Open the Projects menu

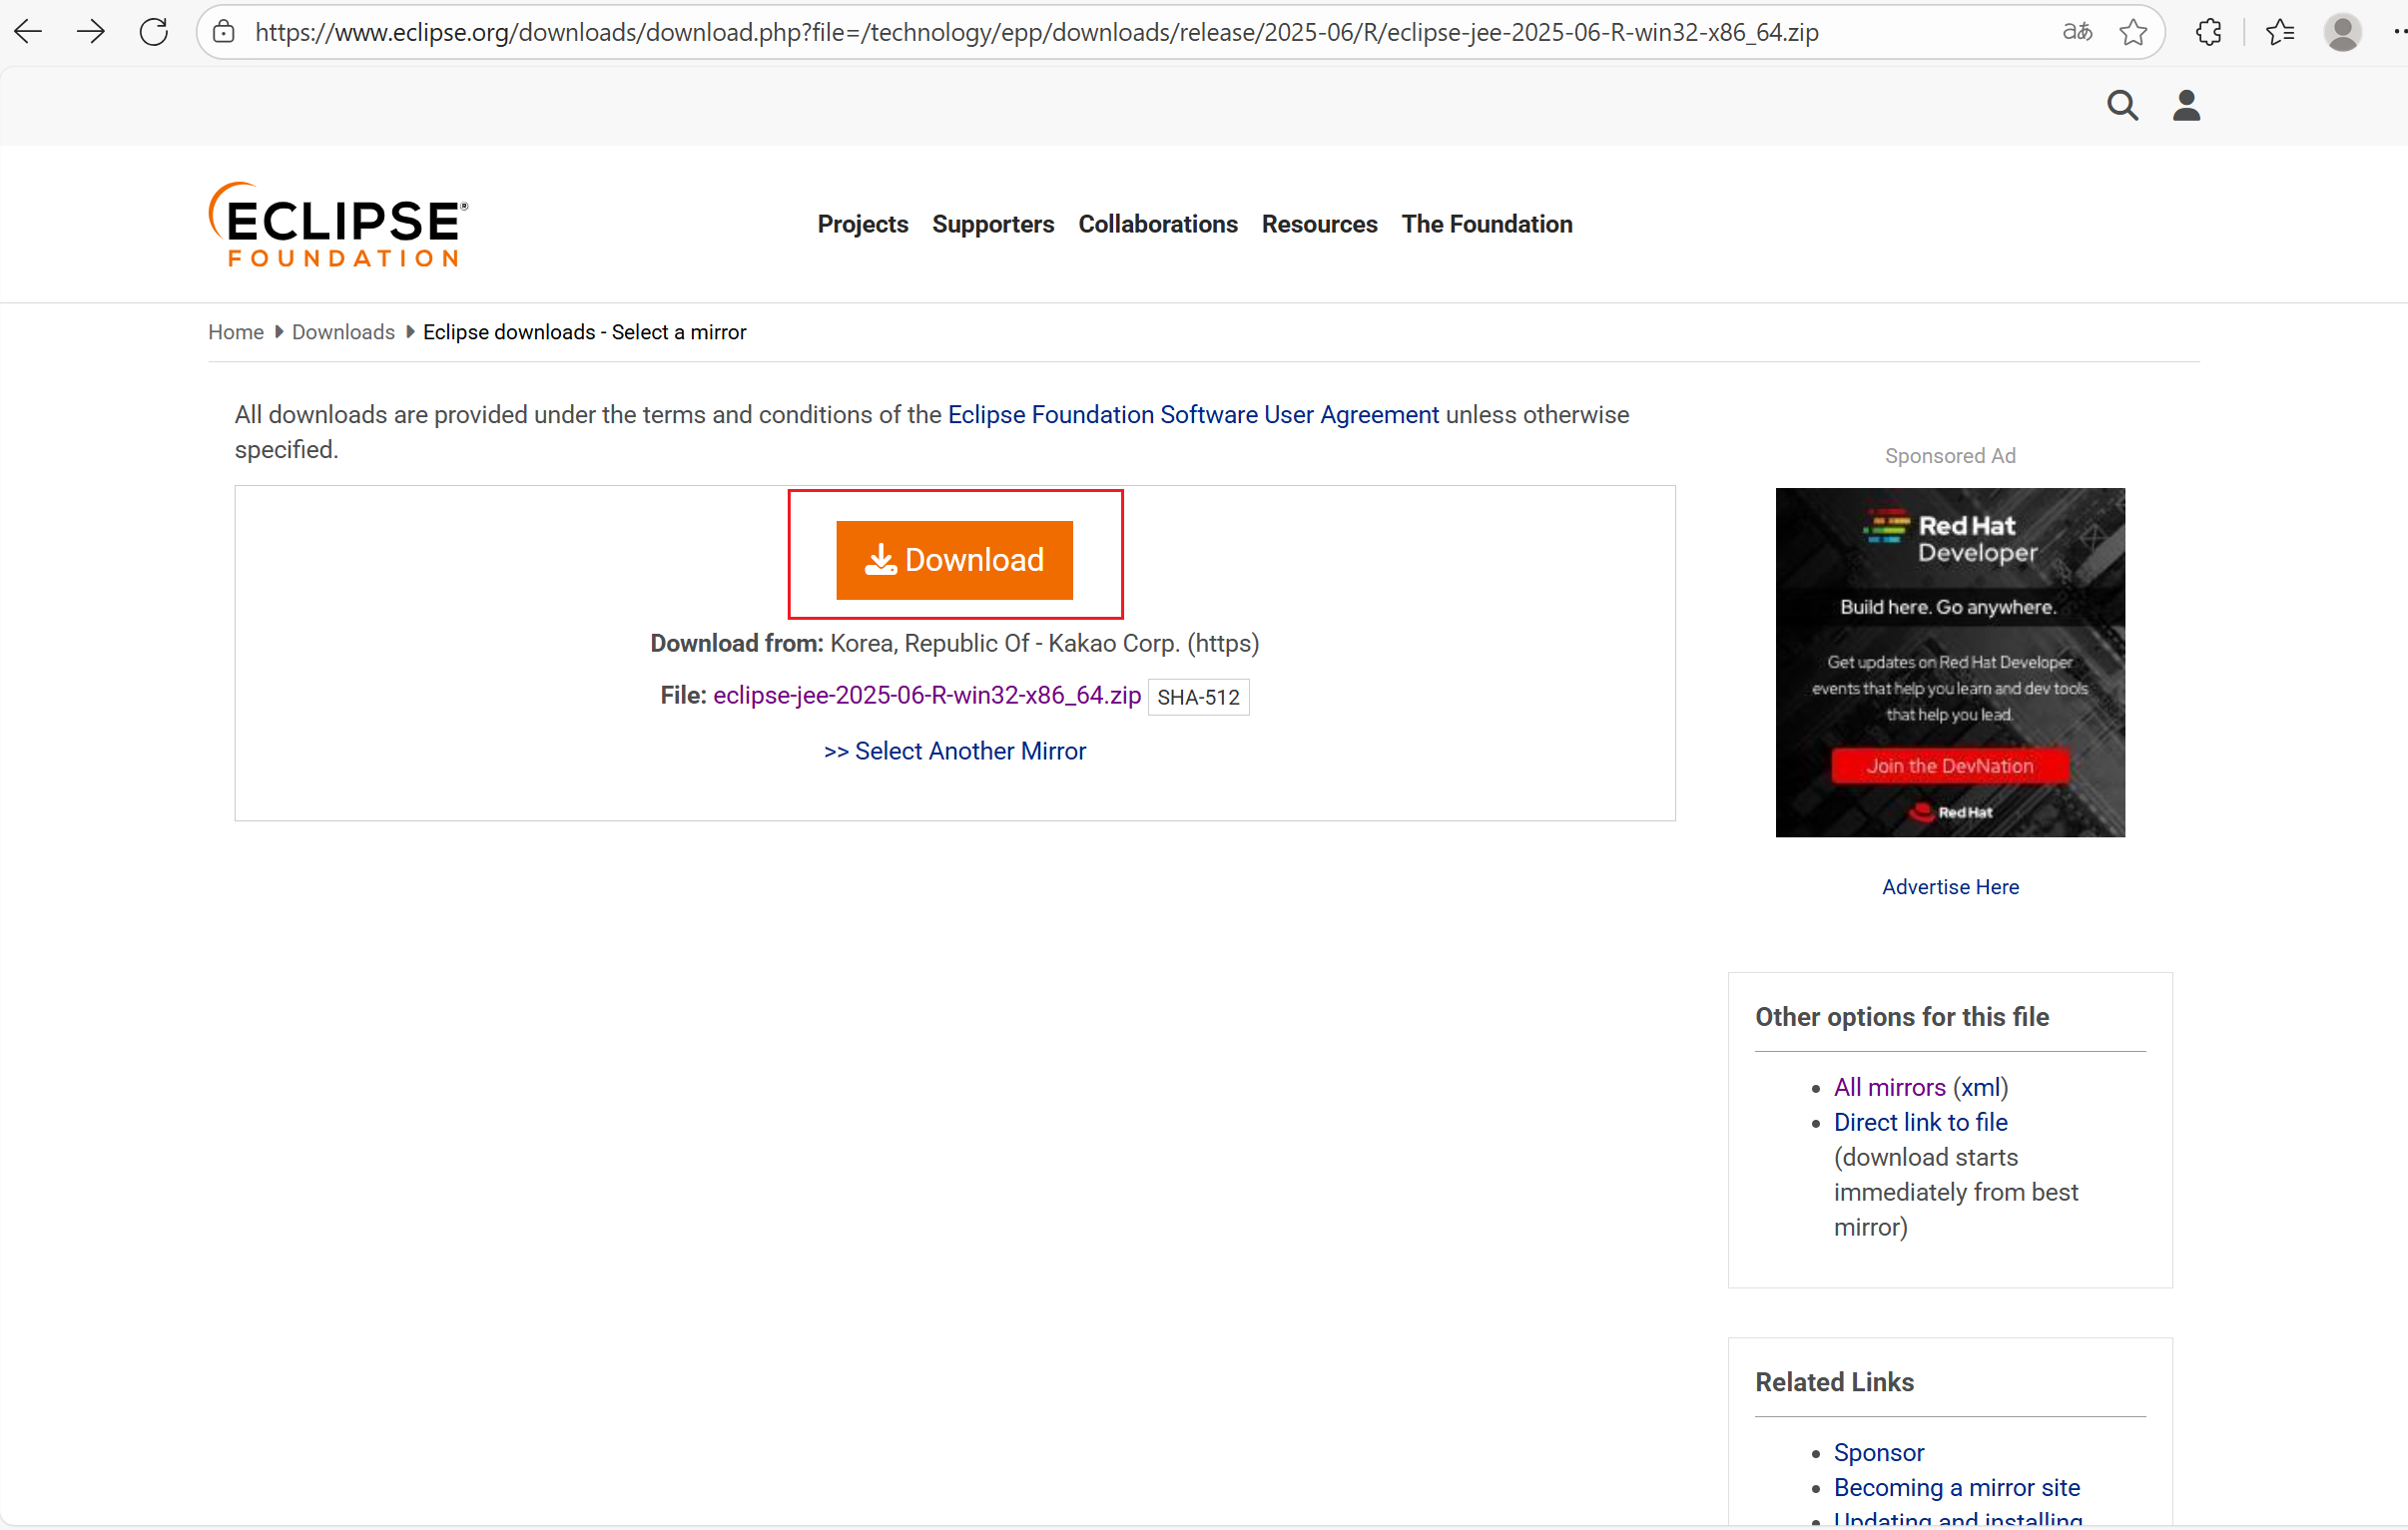pos(862,224)
